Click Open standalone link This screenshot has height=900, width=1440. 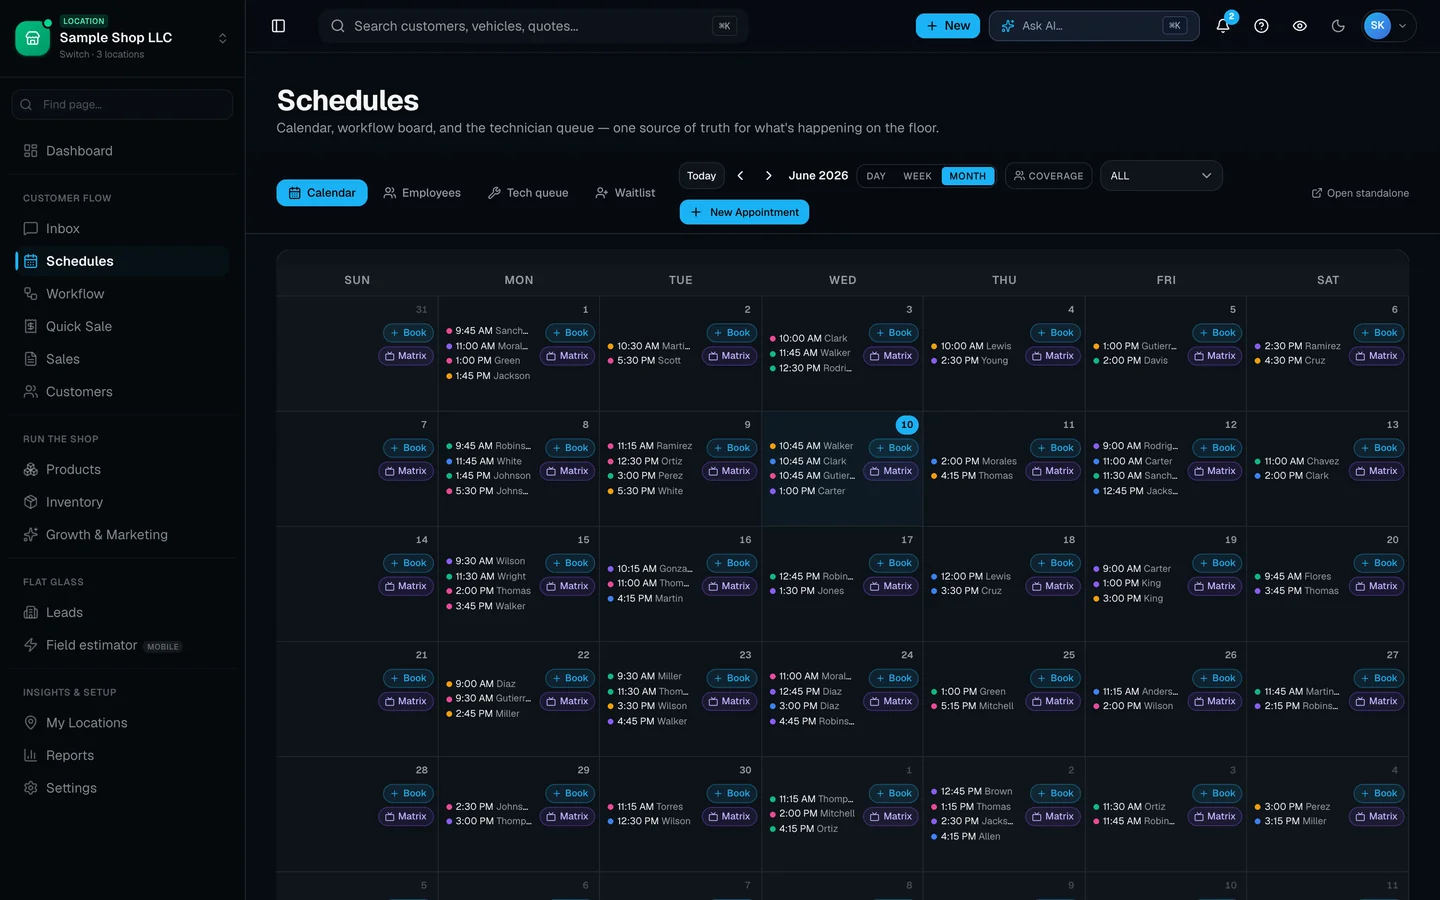coord(1360,193)
